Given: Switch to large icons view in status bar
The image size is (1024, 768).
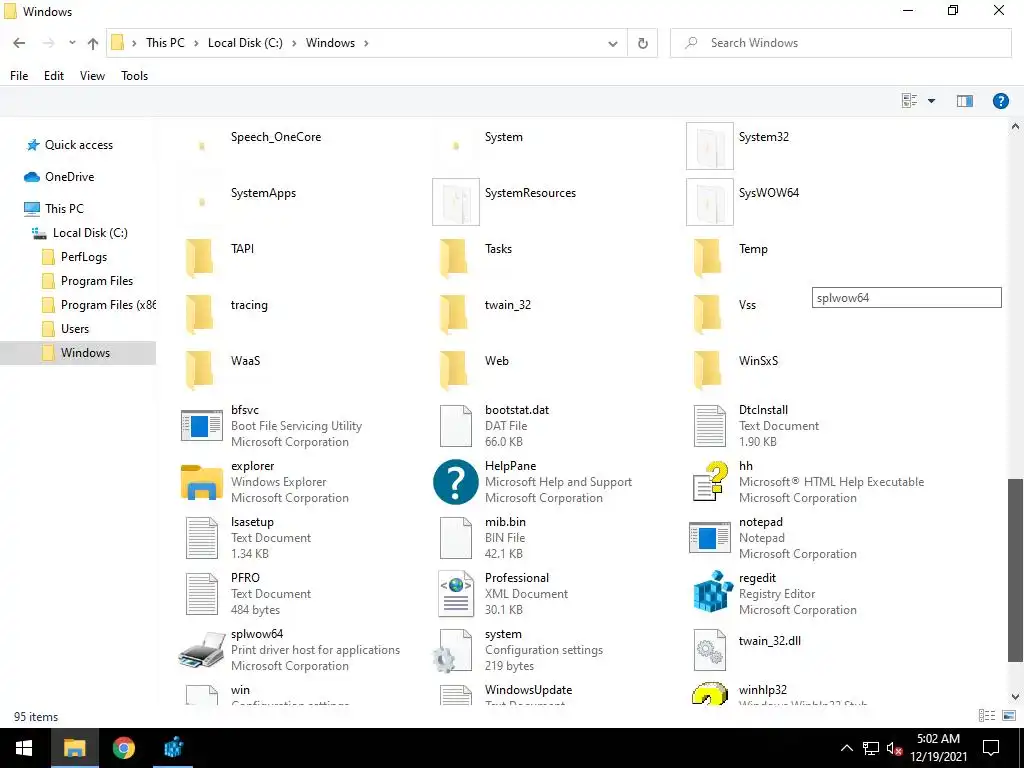Looking at the screenshot, I should [x=1008, y=716].
